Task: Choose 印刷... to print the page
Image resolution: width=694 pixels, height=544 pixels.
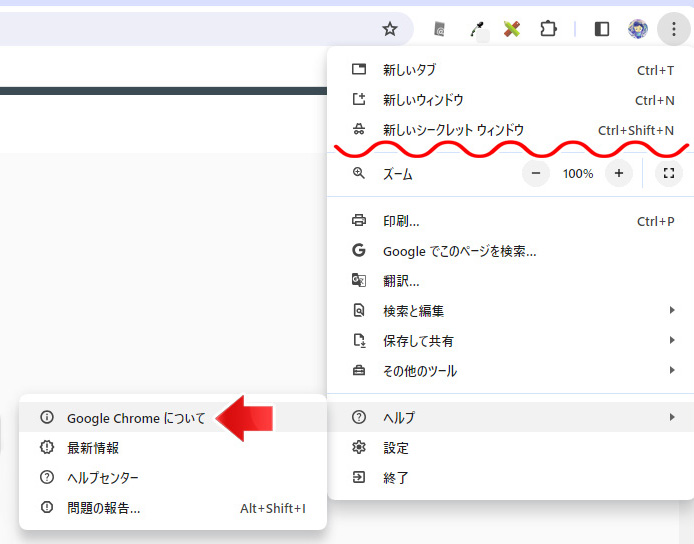Action: pyautogui.click(x=511, y=221)
